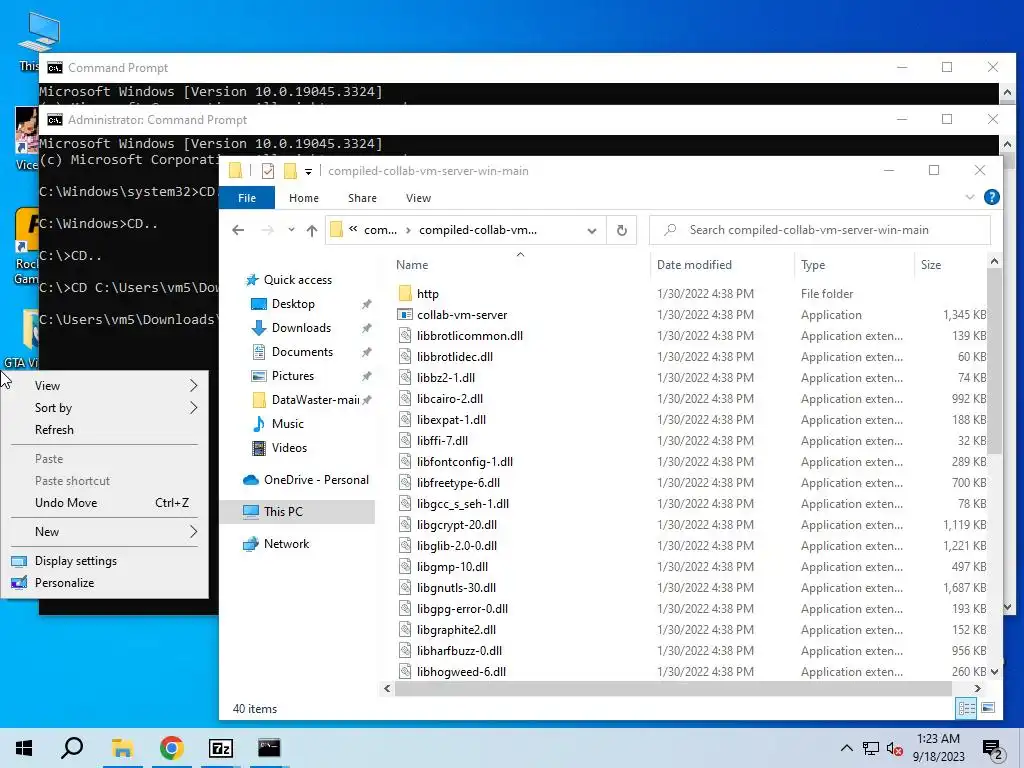
Task: Switch to Command Prompt taskbar icon
Action: 269,748
